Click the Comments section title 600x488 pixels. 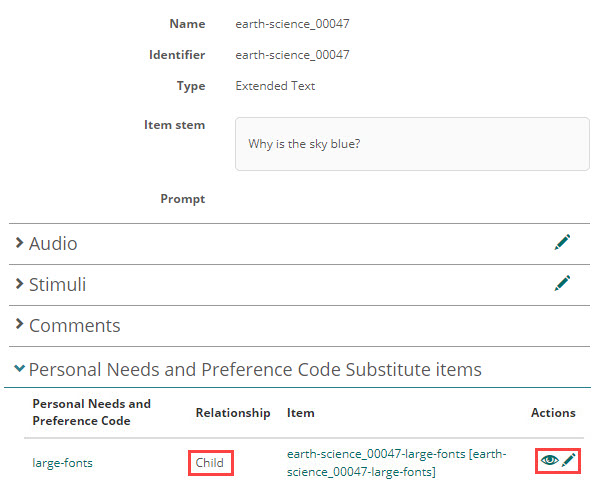tap(74, 325)
